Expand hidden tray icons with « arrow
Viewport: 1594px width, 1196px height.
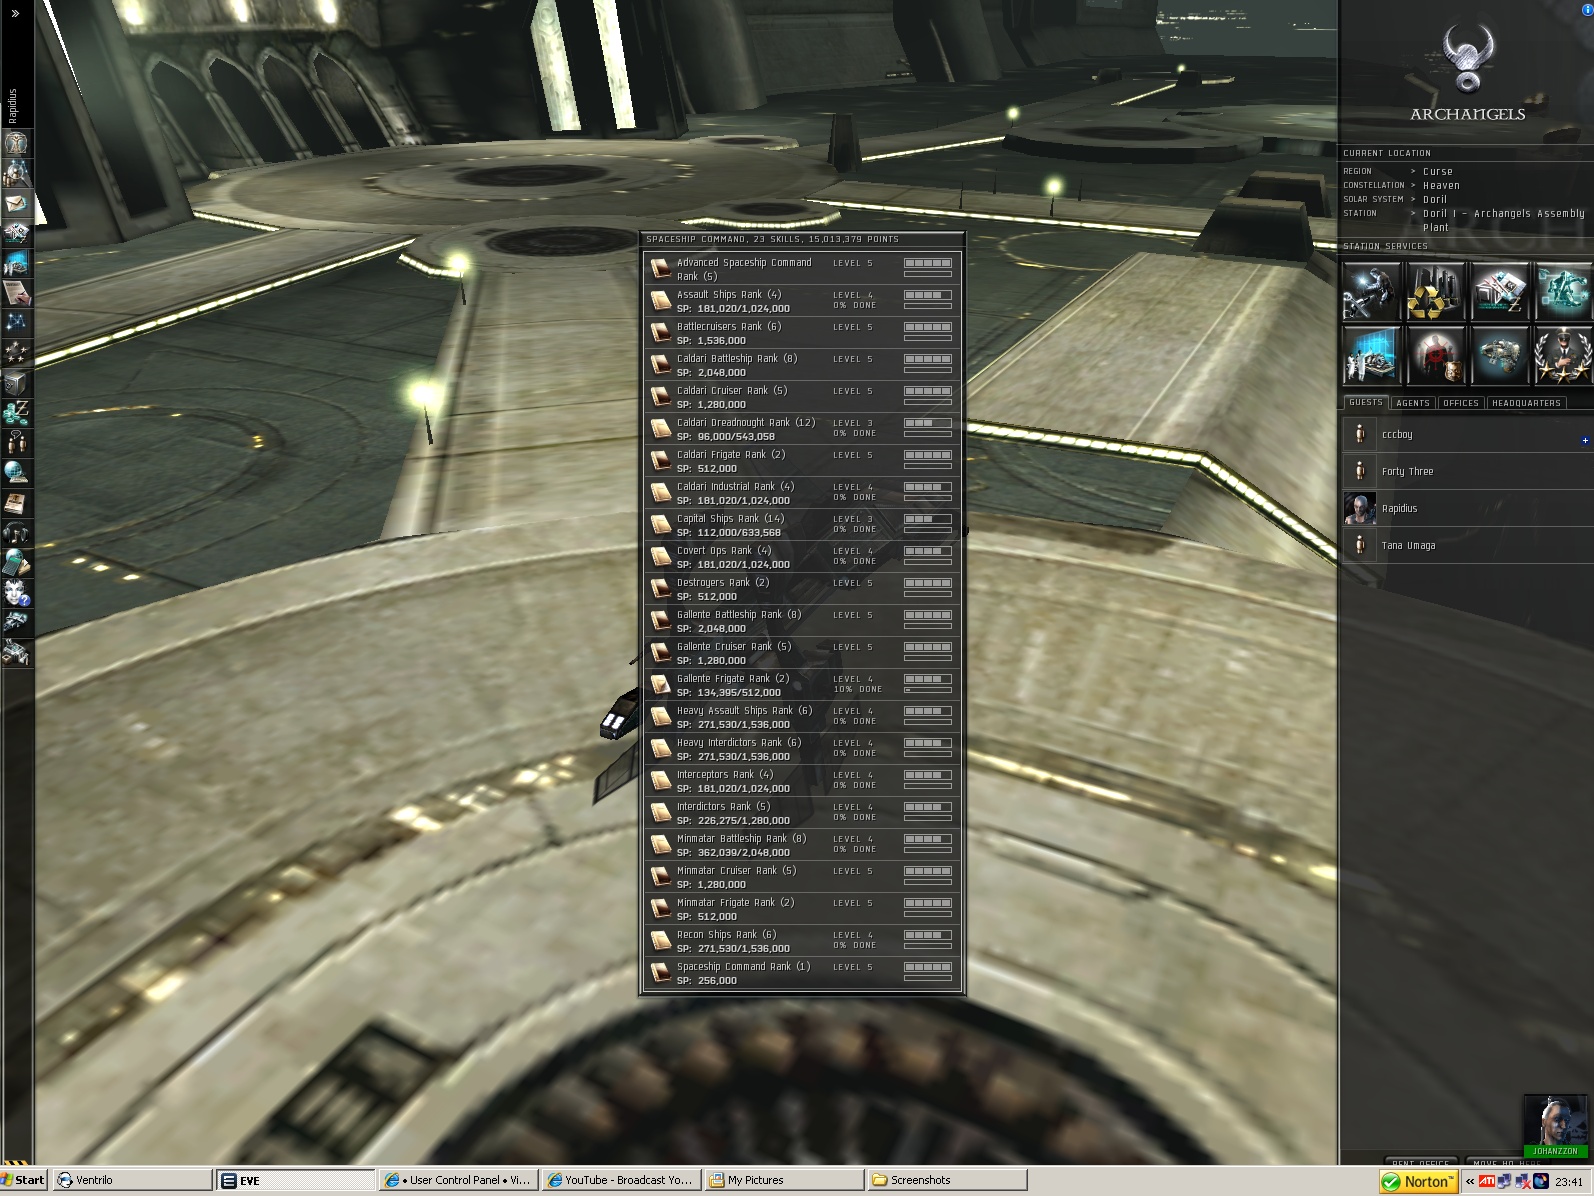tap(1470, 1181)
